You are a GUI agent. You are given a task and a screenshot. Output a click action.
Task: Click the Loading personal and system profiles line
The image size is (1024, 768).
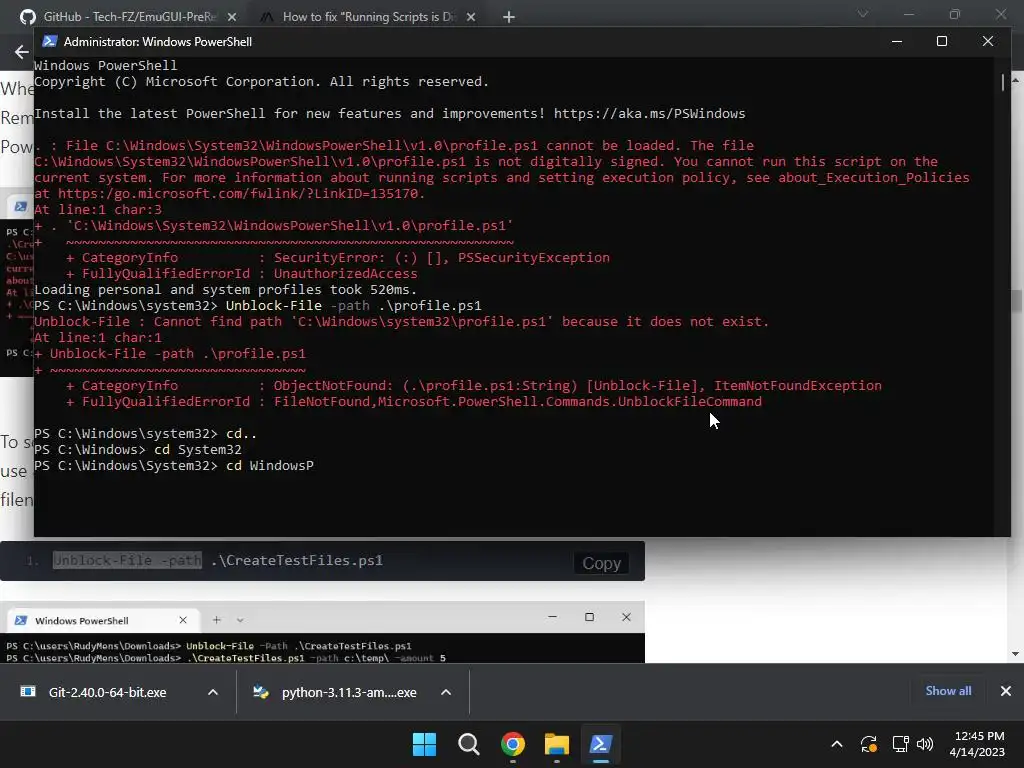pos(225,289)
